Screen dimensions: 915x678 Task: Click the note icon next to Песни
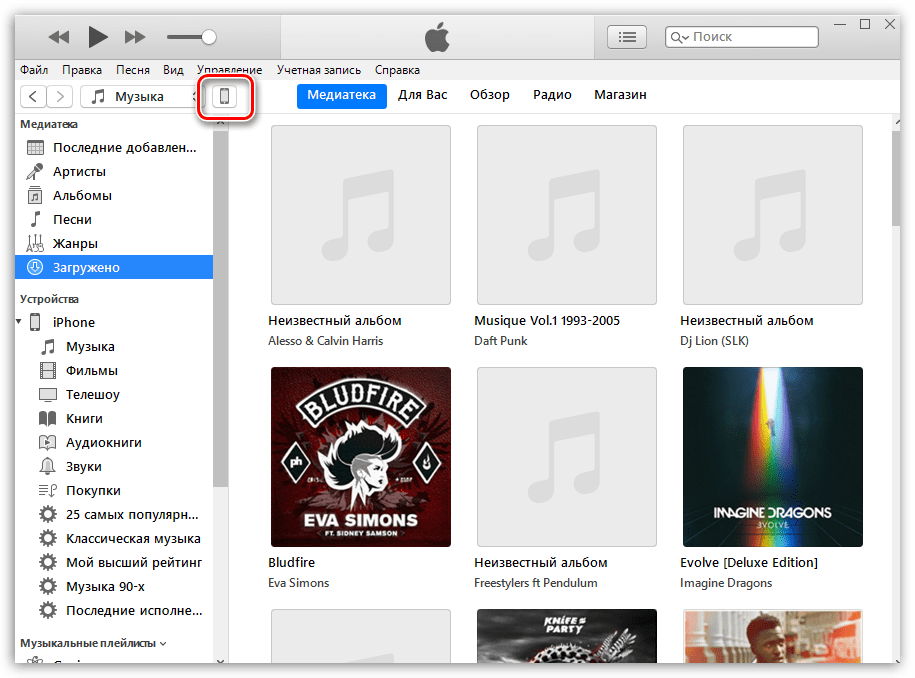pyautogui.click(x=36, y=219)
